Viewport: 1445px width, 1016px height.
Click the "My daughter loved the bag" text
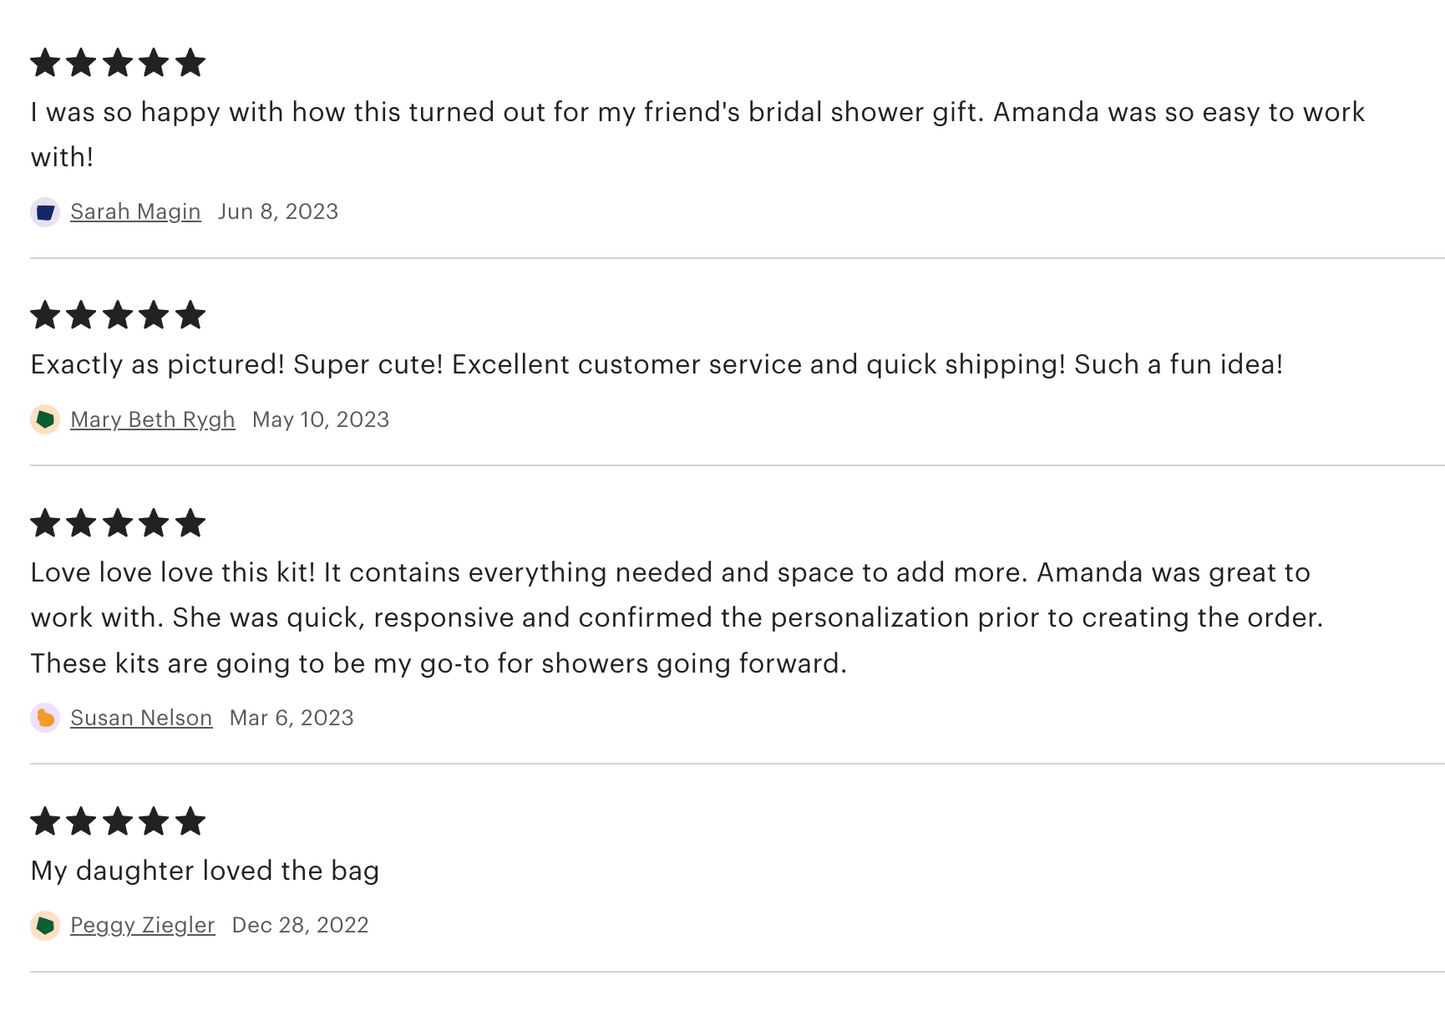(x=205, y=871)
